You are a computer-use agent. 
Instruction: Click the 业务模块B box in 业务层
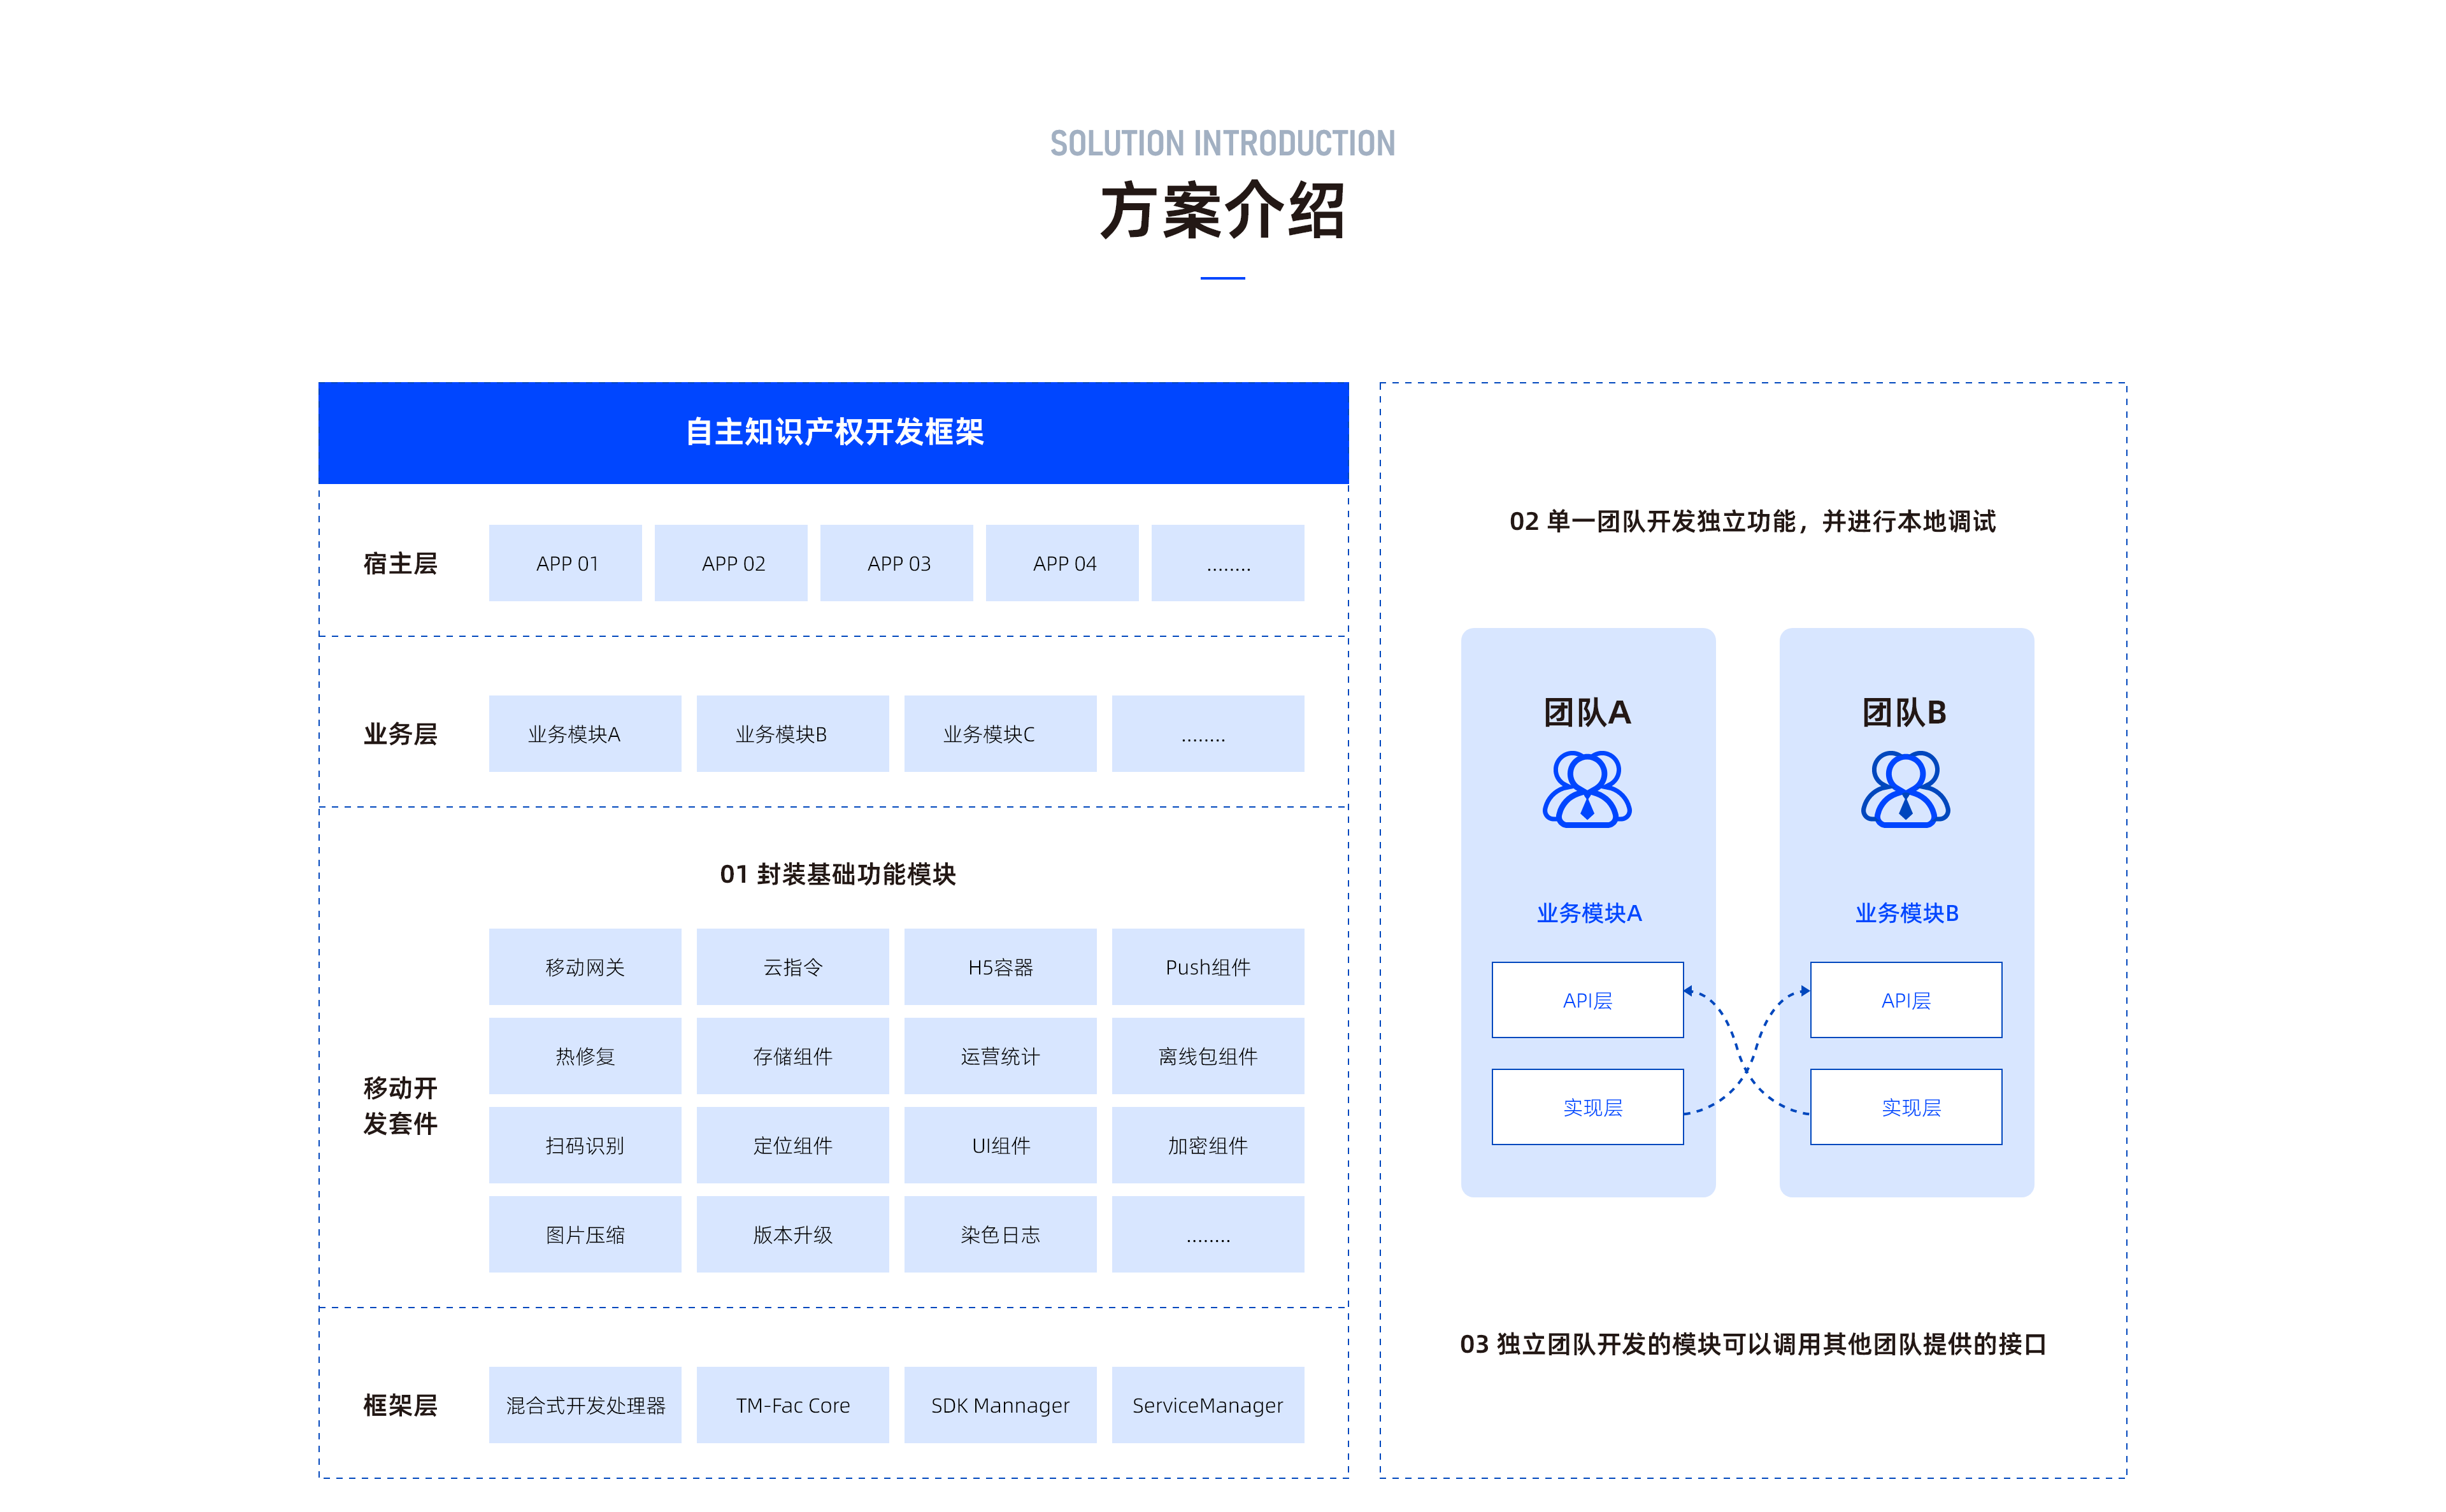pyautogui.click(x=793, y=734)
